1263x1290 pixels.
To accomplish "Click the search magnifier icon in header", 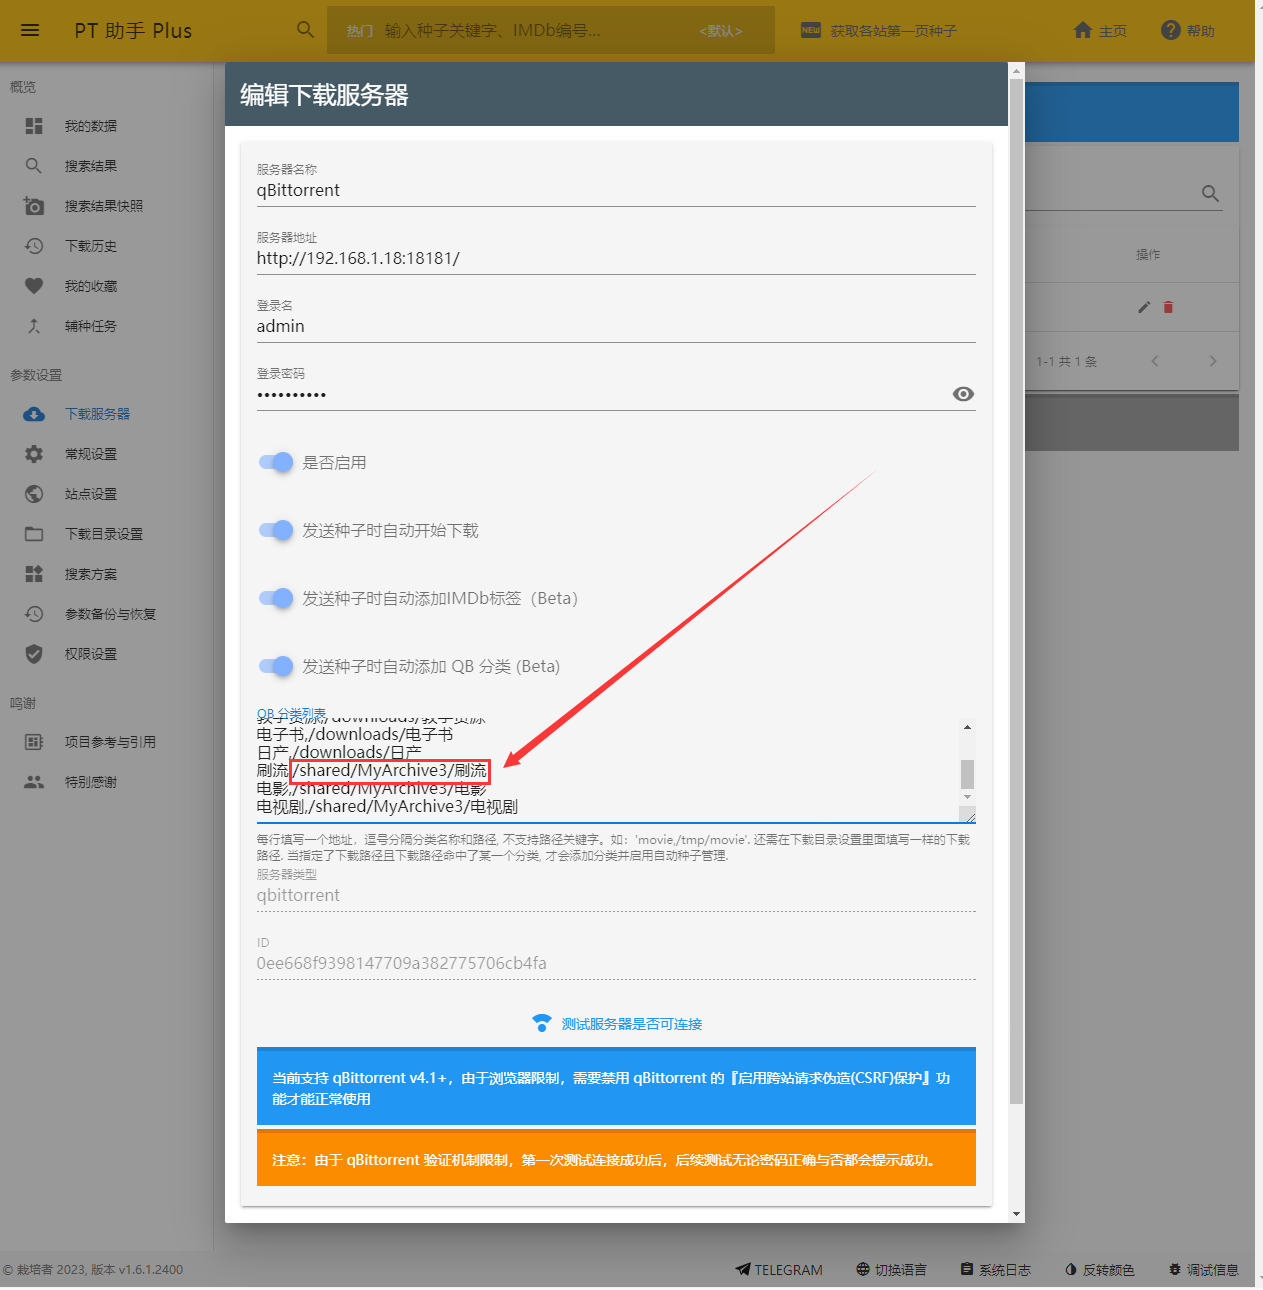I will (x=306, y=30).
